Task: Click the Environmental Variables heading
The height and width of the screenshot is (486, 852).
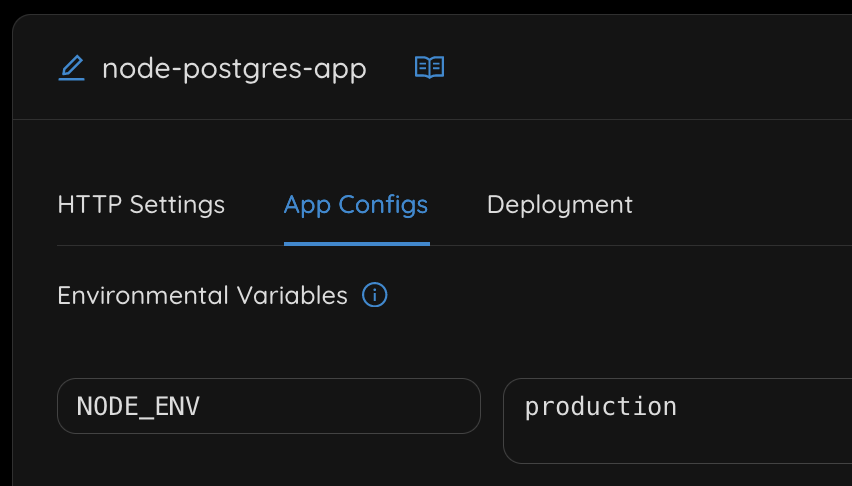Action: (x=202, y=296)
